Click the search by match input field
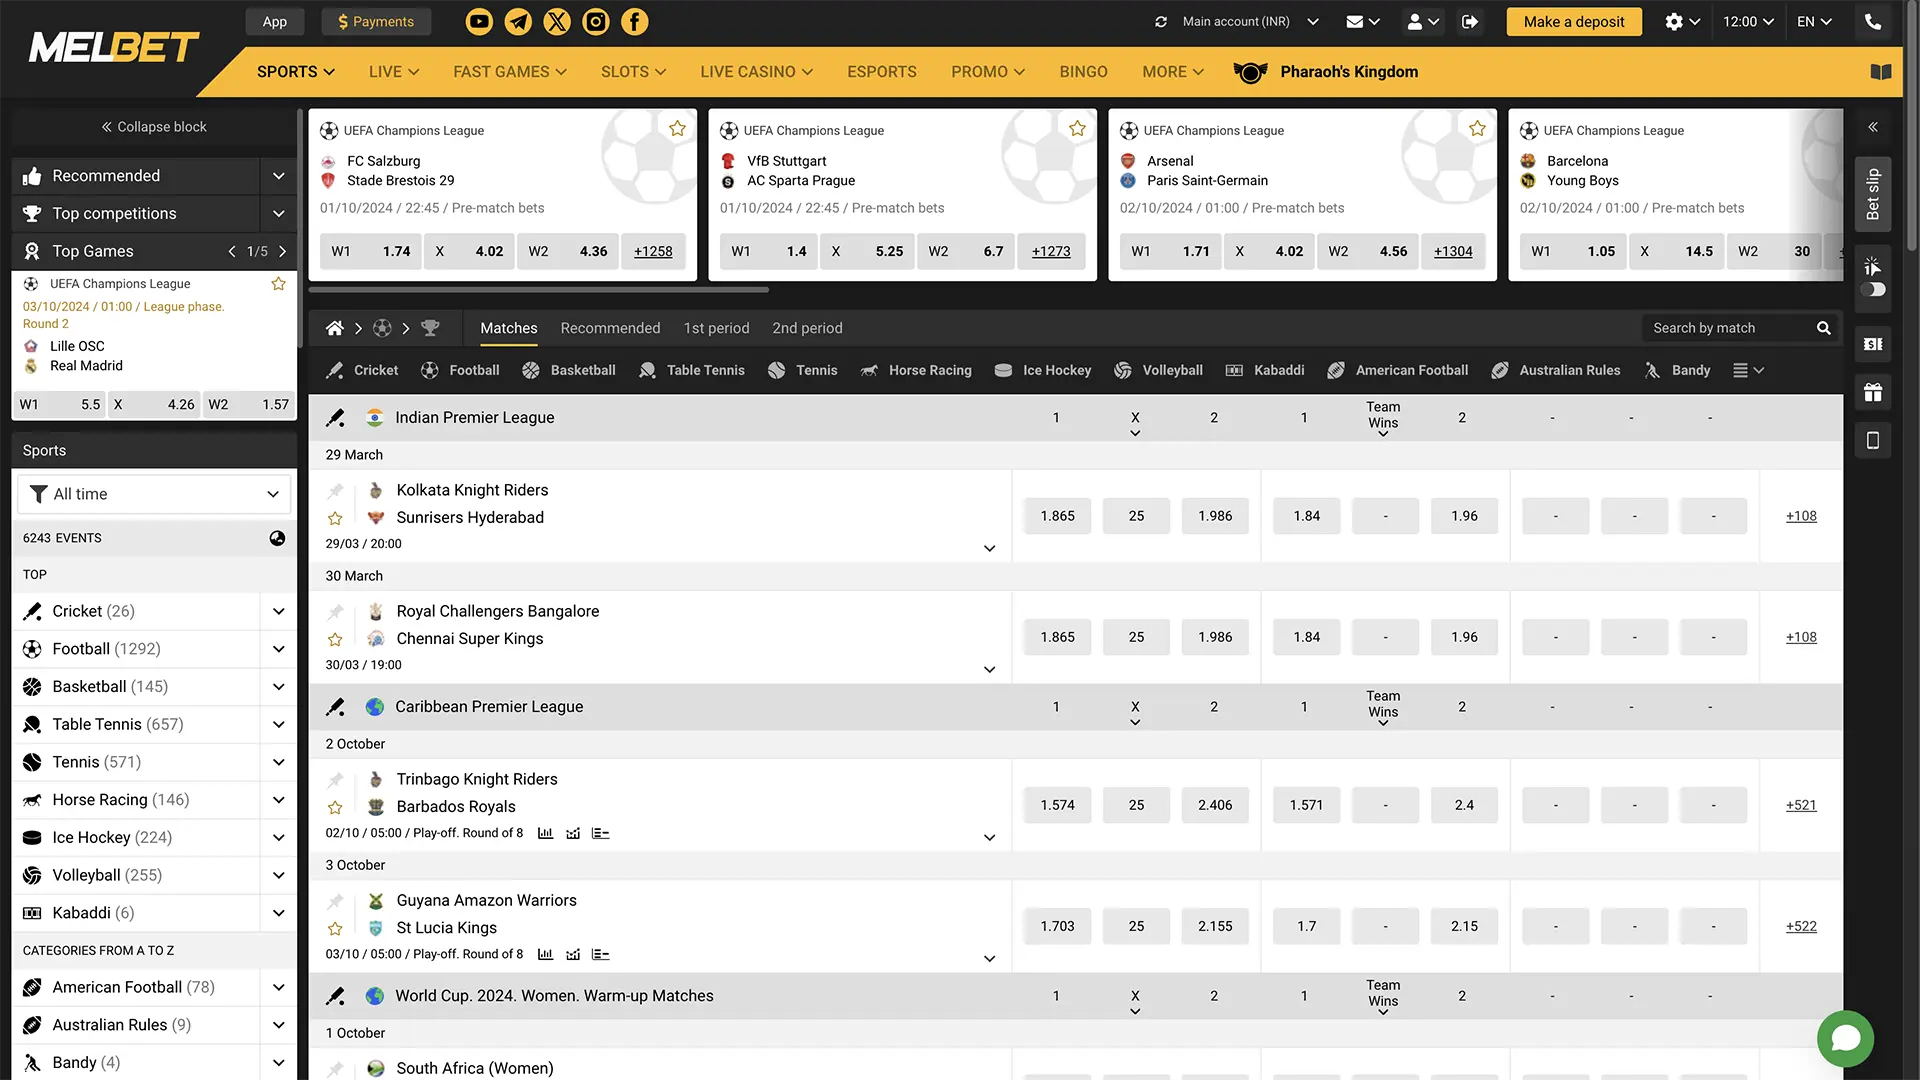 [1733, 327]
